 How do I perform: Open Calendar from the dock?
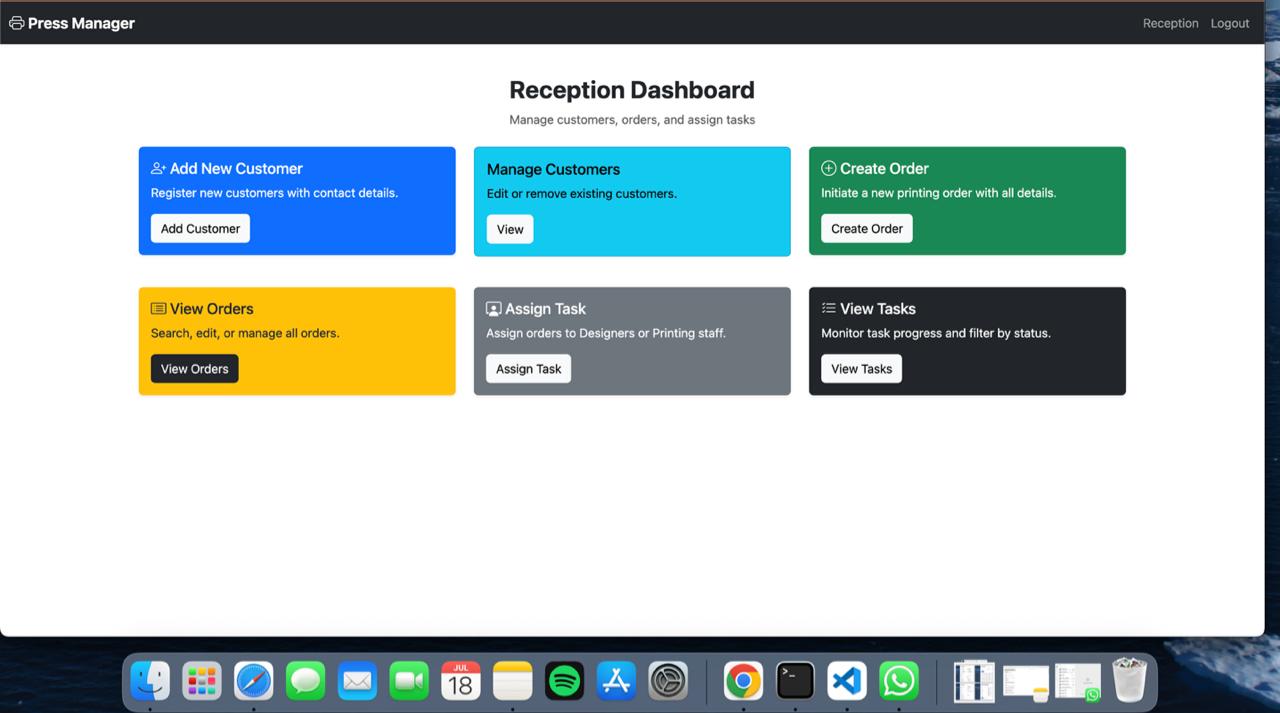461,681
